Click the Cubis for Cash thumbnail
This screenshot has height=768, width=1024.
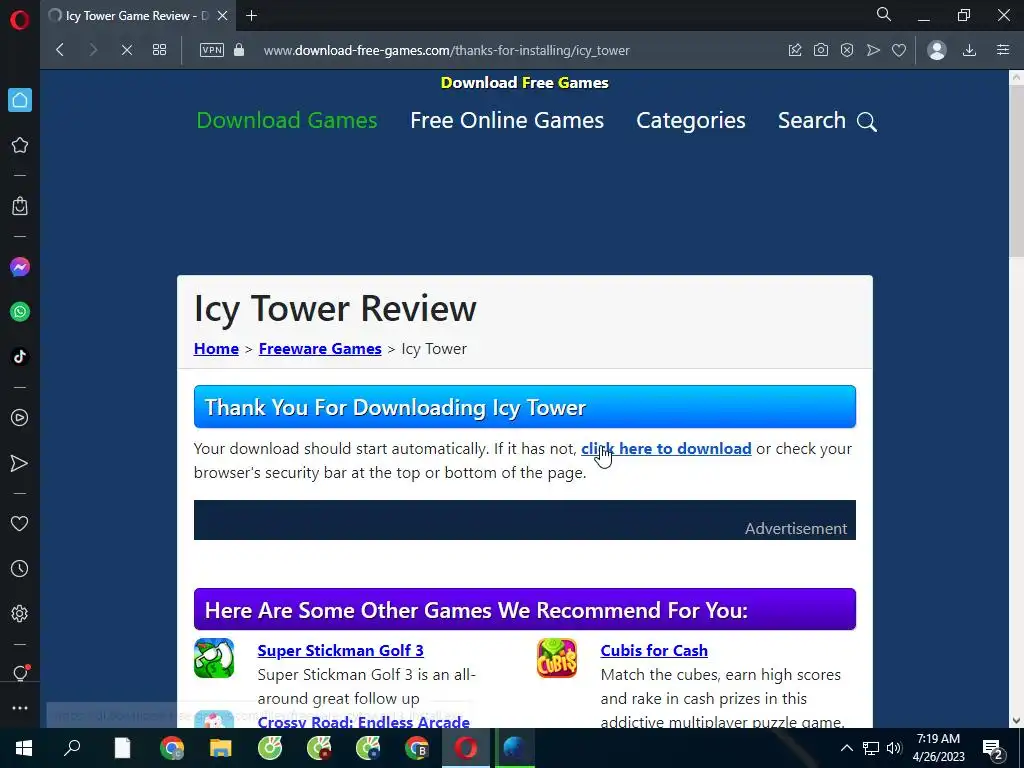click(557, 658)
